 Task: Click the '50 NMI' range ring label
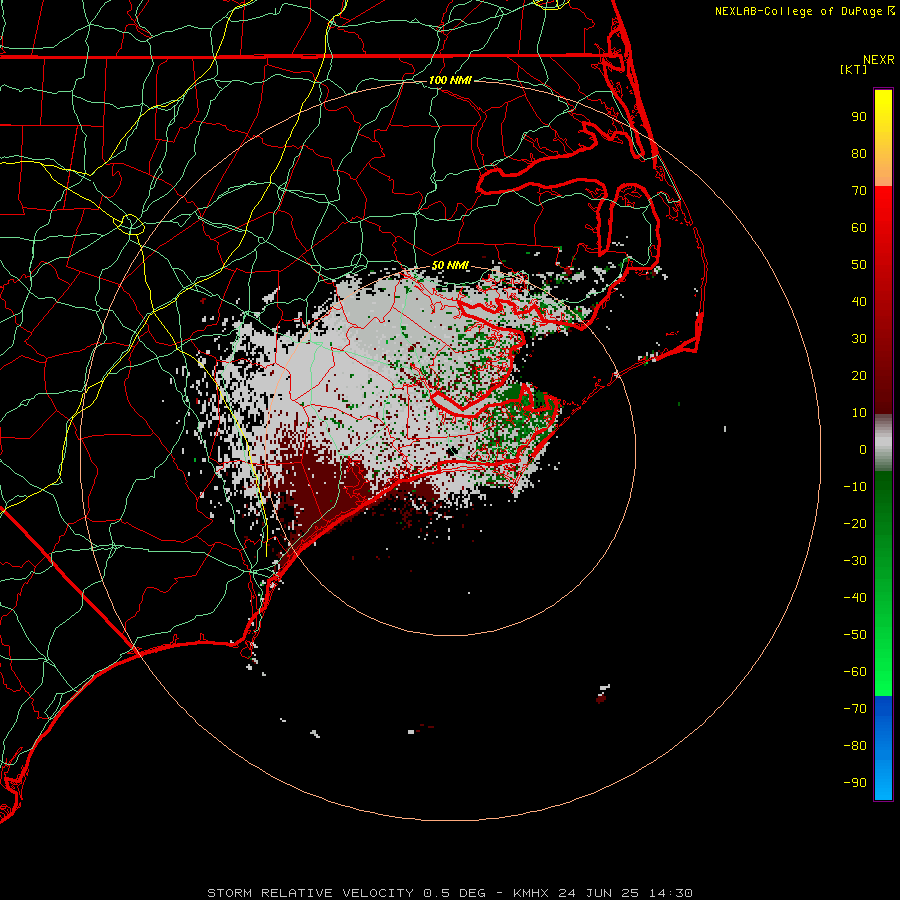click(450, 265)
